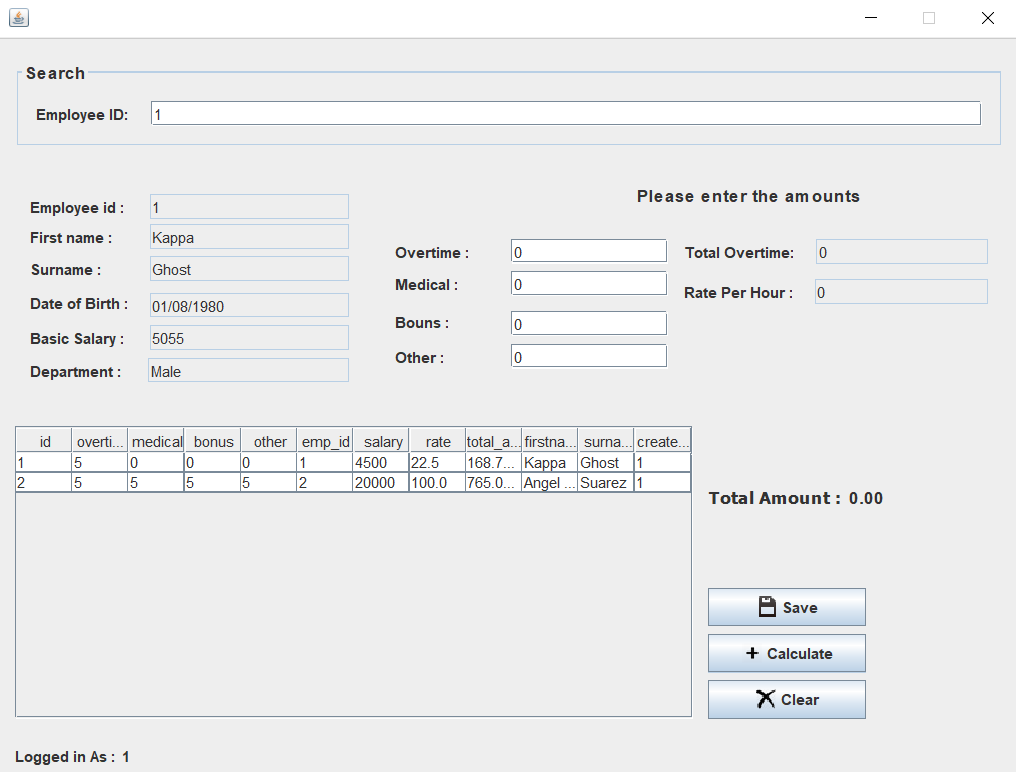1016x772 pixels.
Task: Click the plus icon on Calculate button
Action: pyautogui.click(x=752, y=653)
